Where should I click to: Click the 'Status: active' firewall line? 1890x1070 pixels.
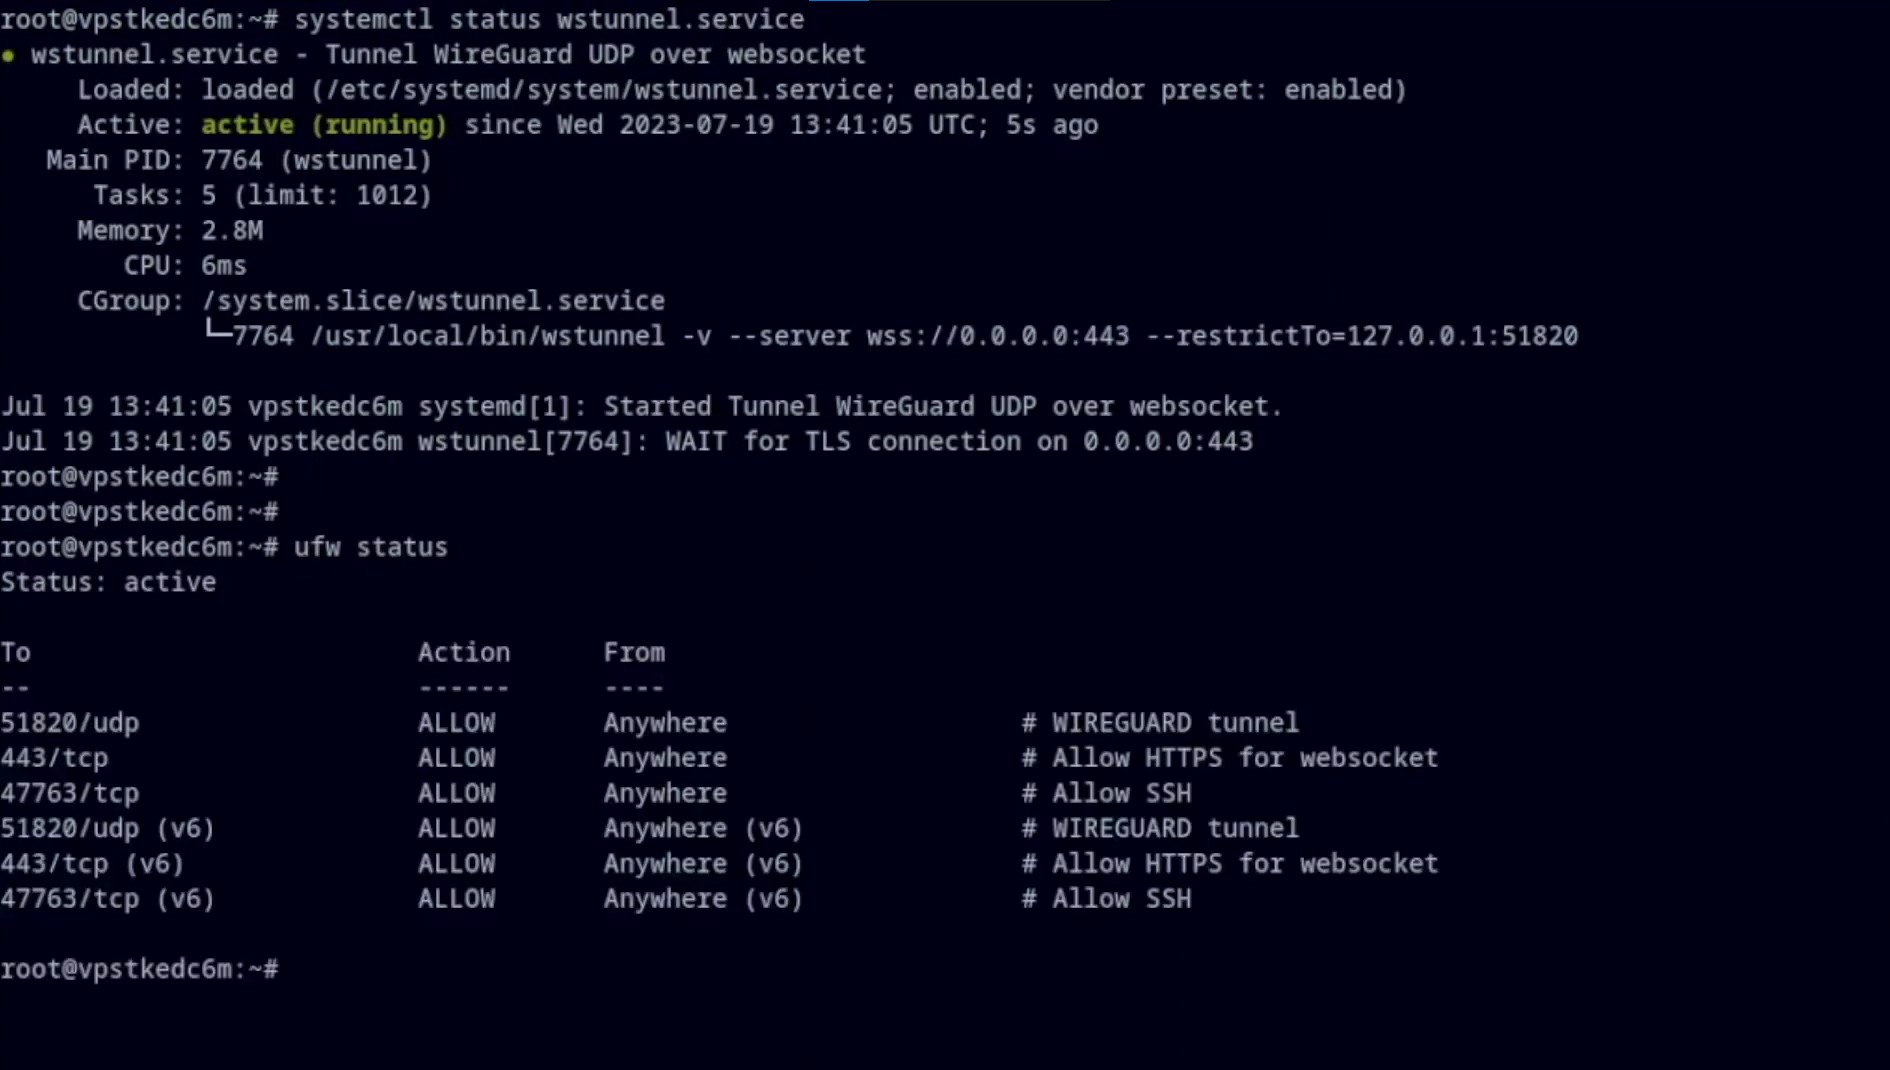pyautogui.click(x=108, y=582)
